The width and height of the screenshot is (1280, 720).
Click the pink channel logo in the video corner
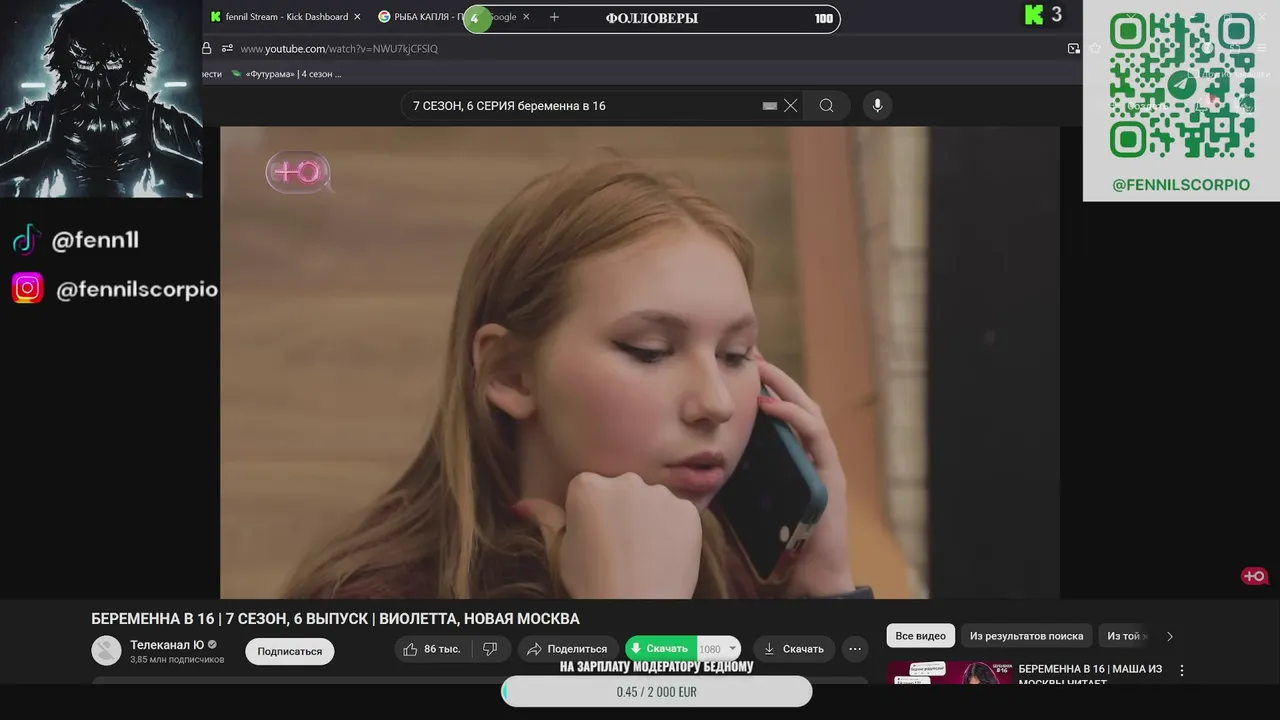(298, 172)
